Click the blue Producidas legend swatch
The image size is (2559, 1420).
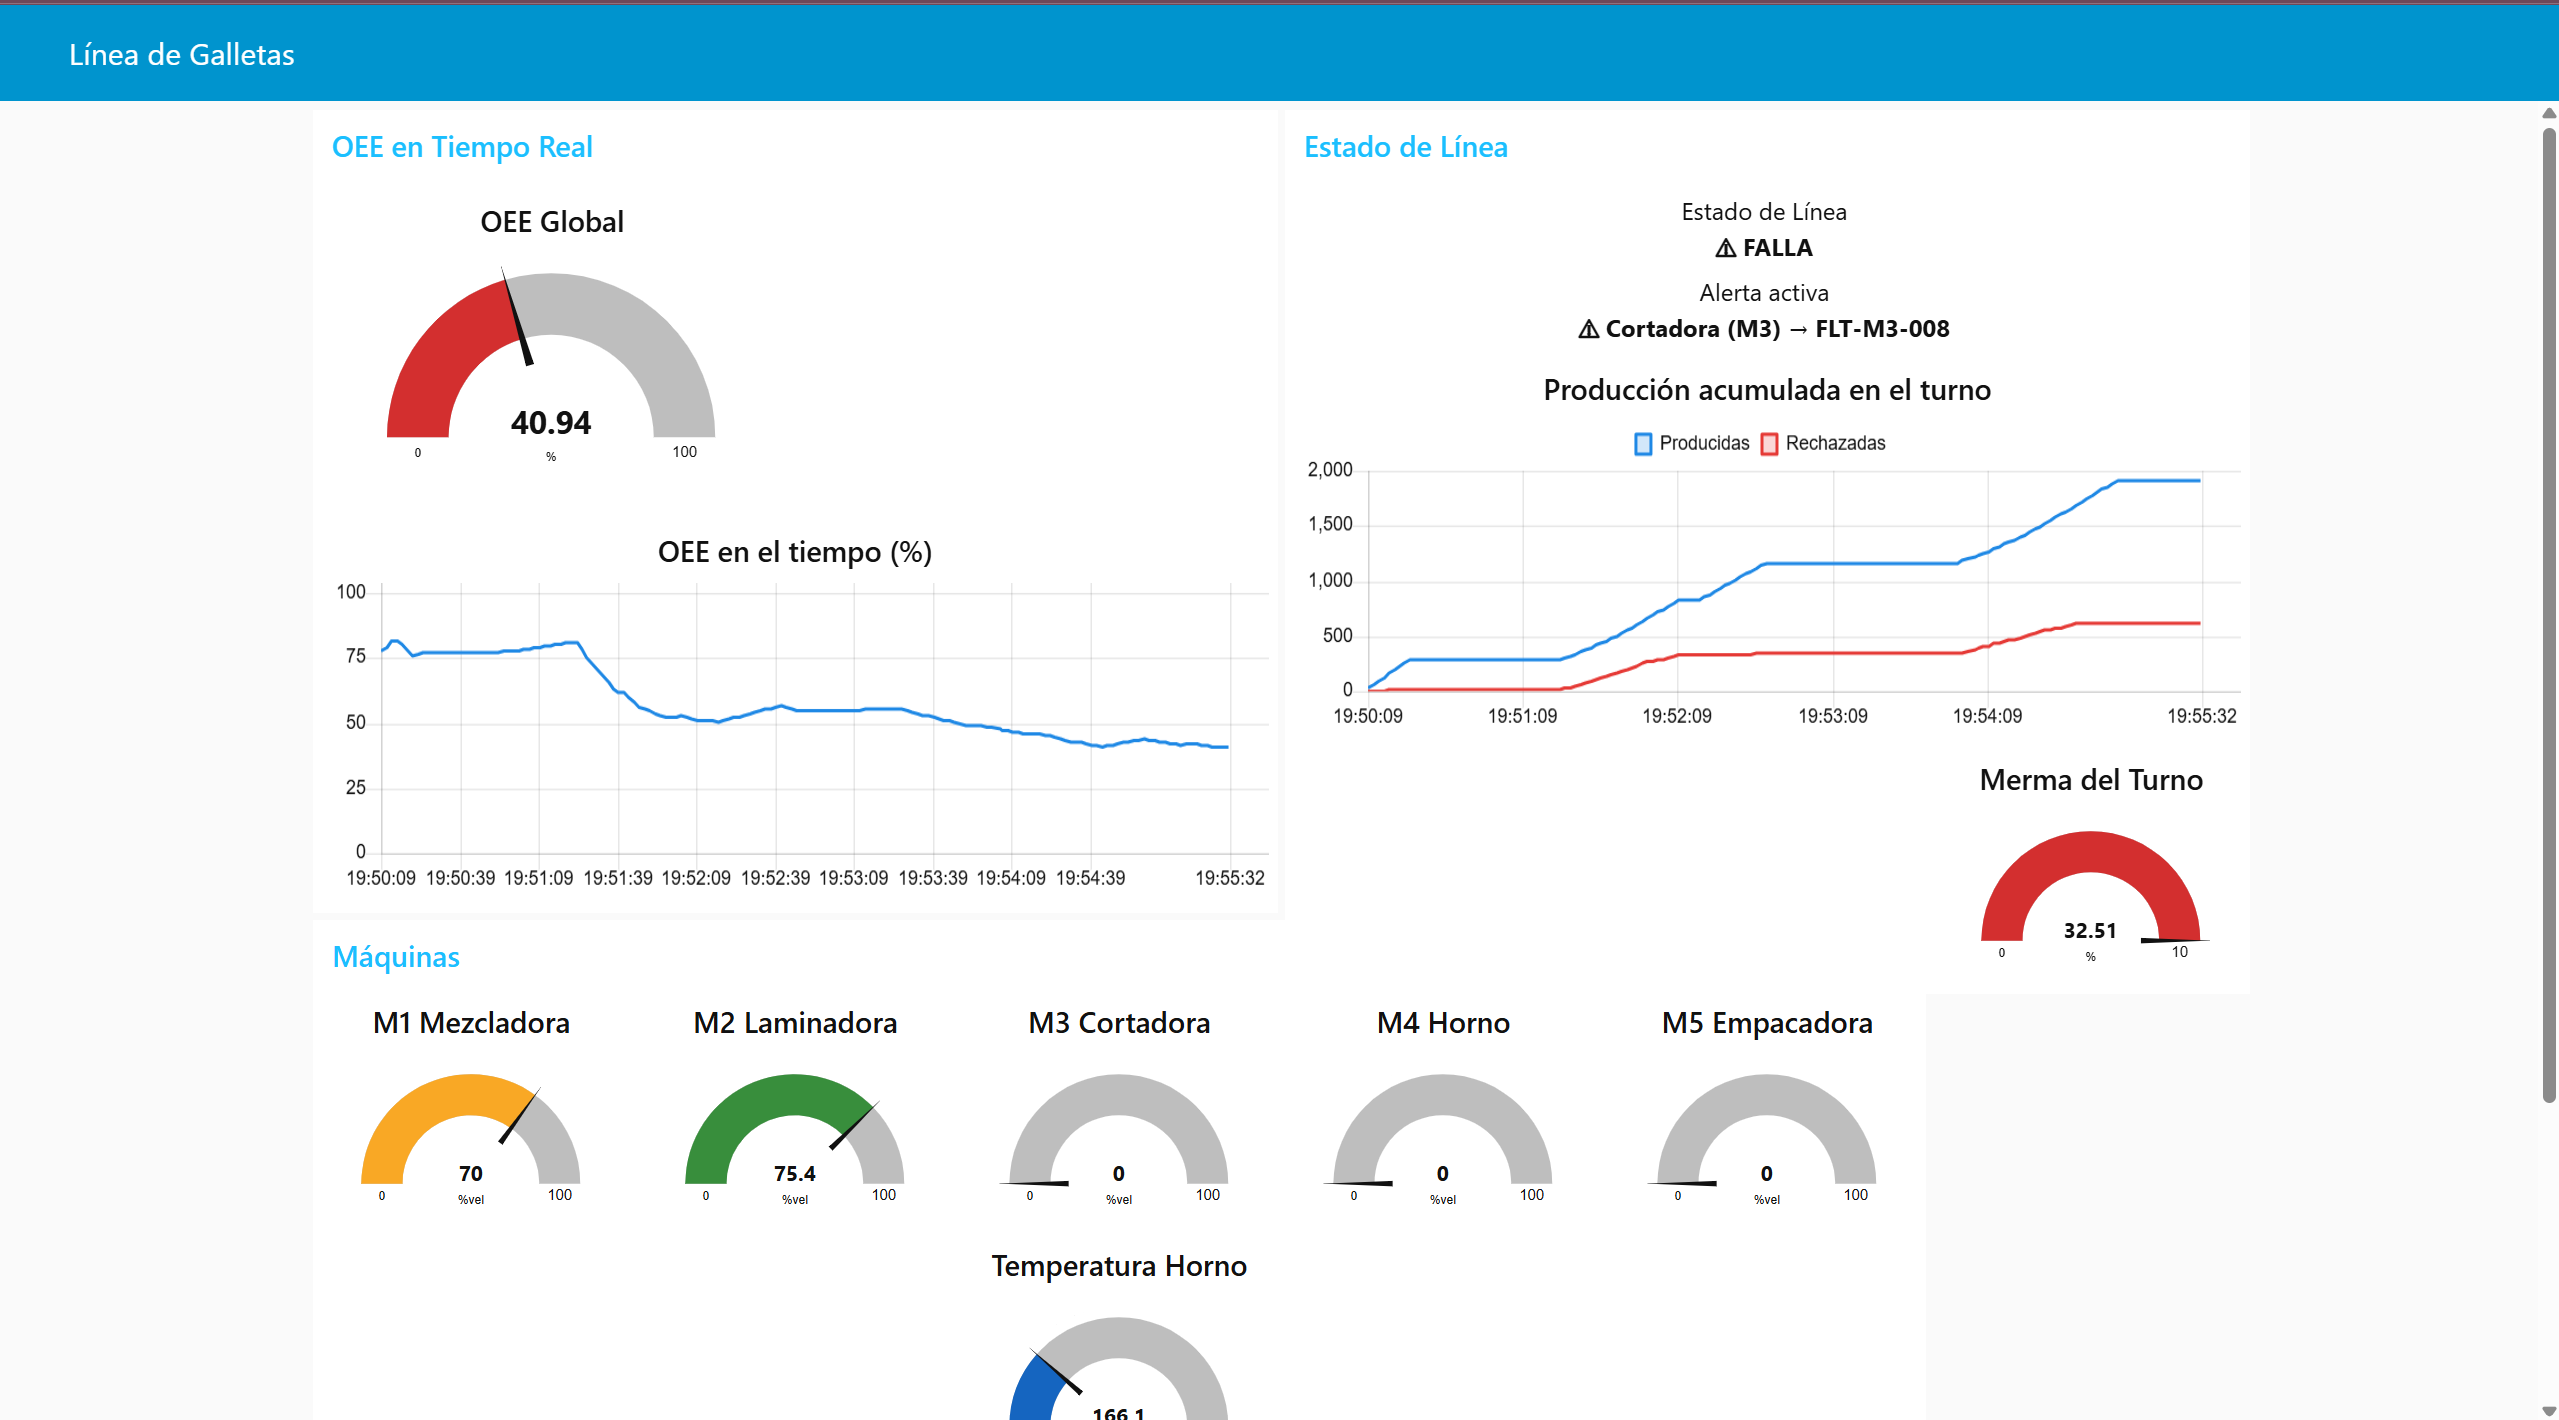click(x=1643, y=444)
